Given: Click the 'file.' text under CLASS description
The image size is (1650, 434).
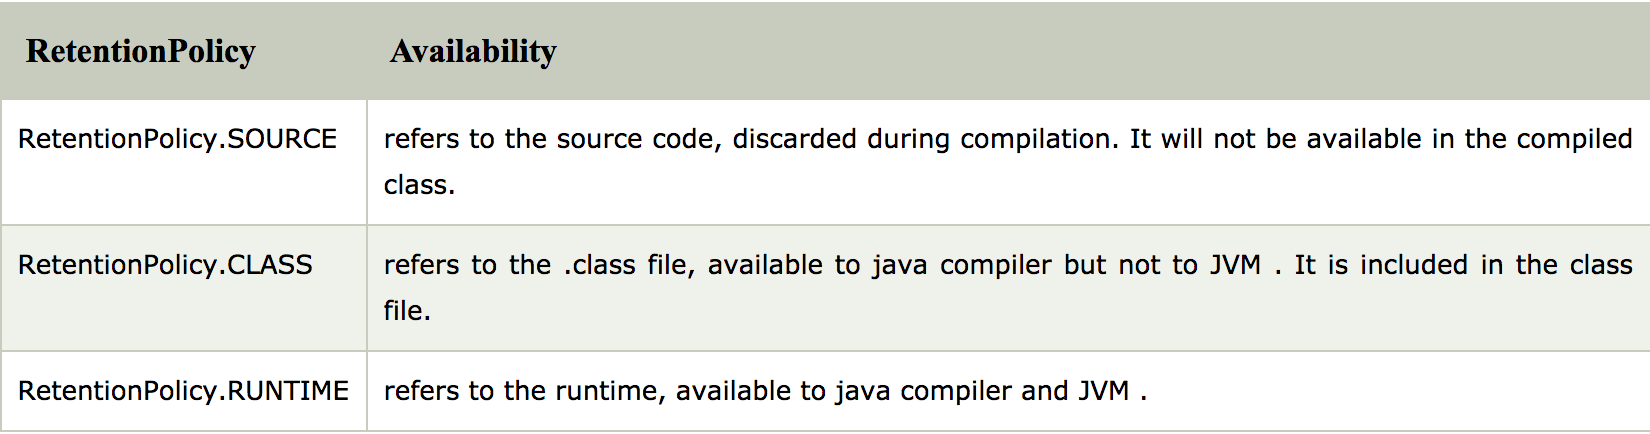Looking at the screenshot, I should click(x=407, y=311).
